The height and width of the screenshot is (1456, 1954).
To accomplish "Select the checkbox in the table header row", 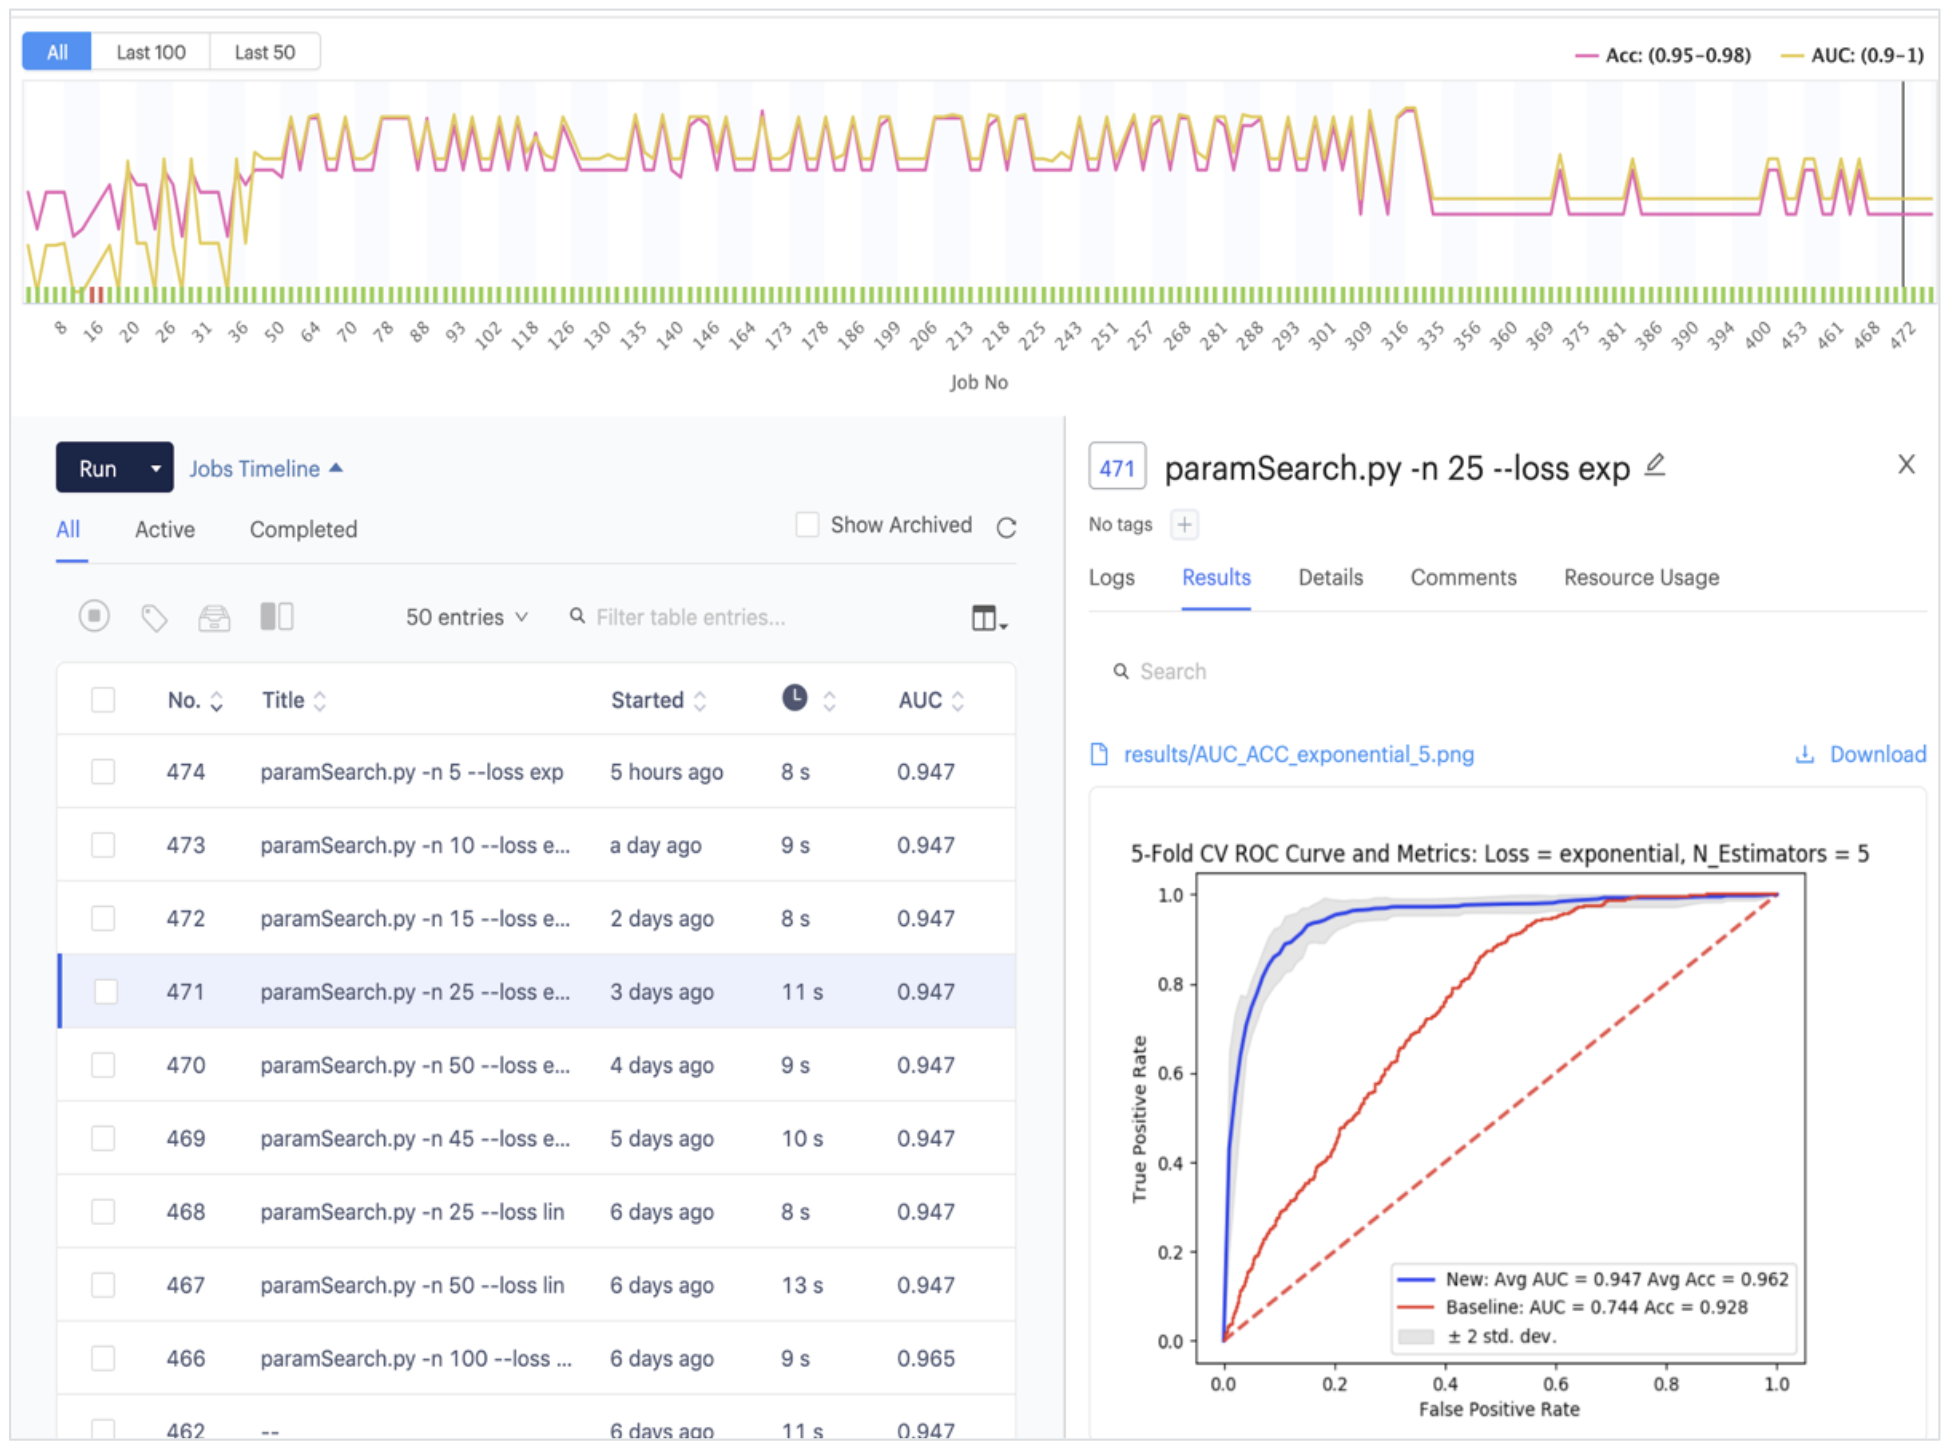I will (103, 699).
